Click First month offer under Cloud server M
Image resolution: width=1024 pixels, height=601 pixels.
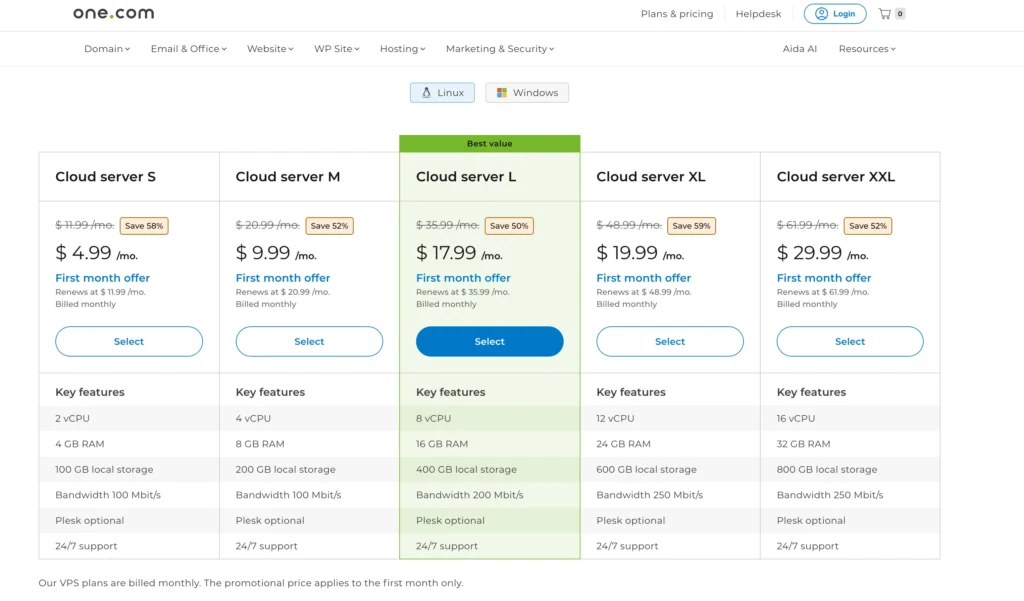[x=283, y=278]
